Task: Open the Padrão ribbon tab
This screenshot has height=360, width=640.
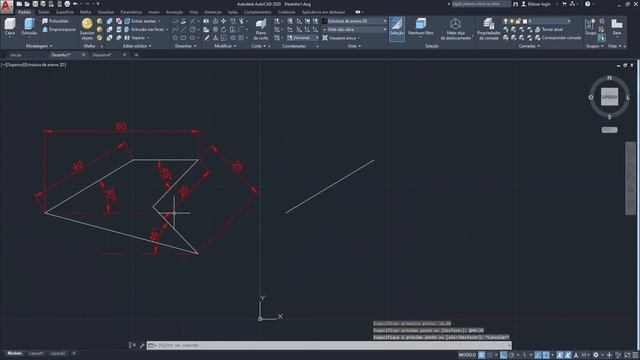Action: (24, 12)
